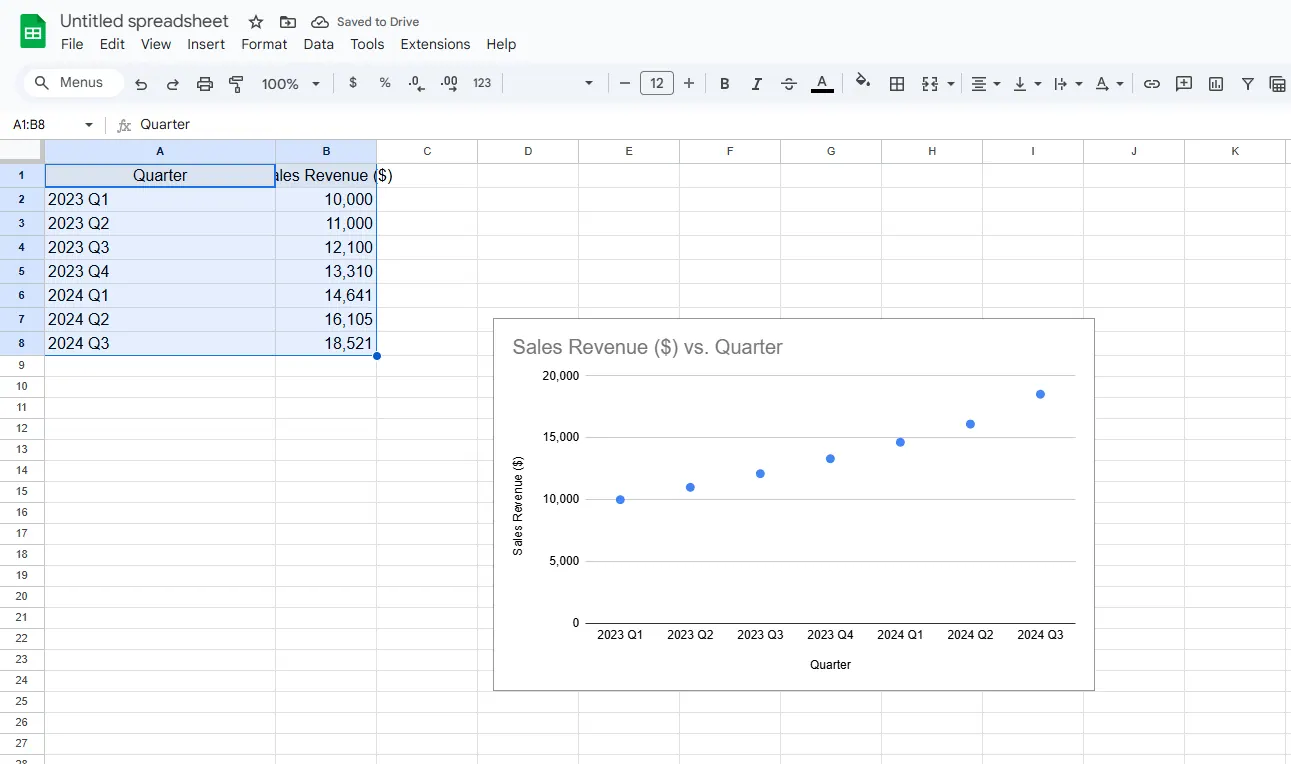Star the Untitled spreadsheet
The image size is (1291, 764).
click(x=256, y=22)
